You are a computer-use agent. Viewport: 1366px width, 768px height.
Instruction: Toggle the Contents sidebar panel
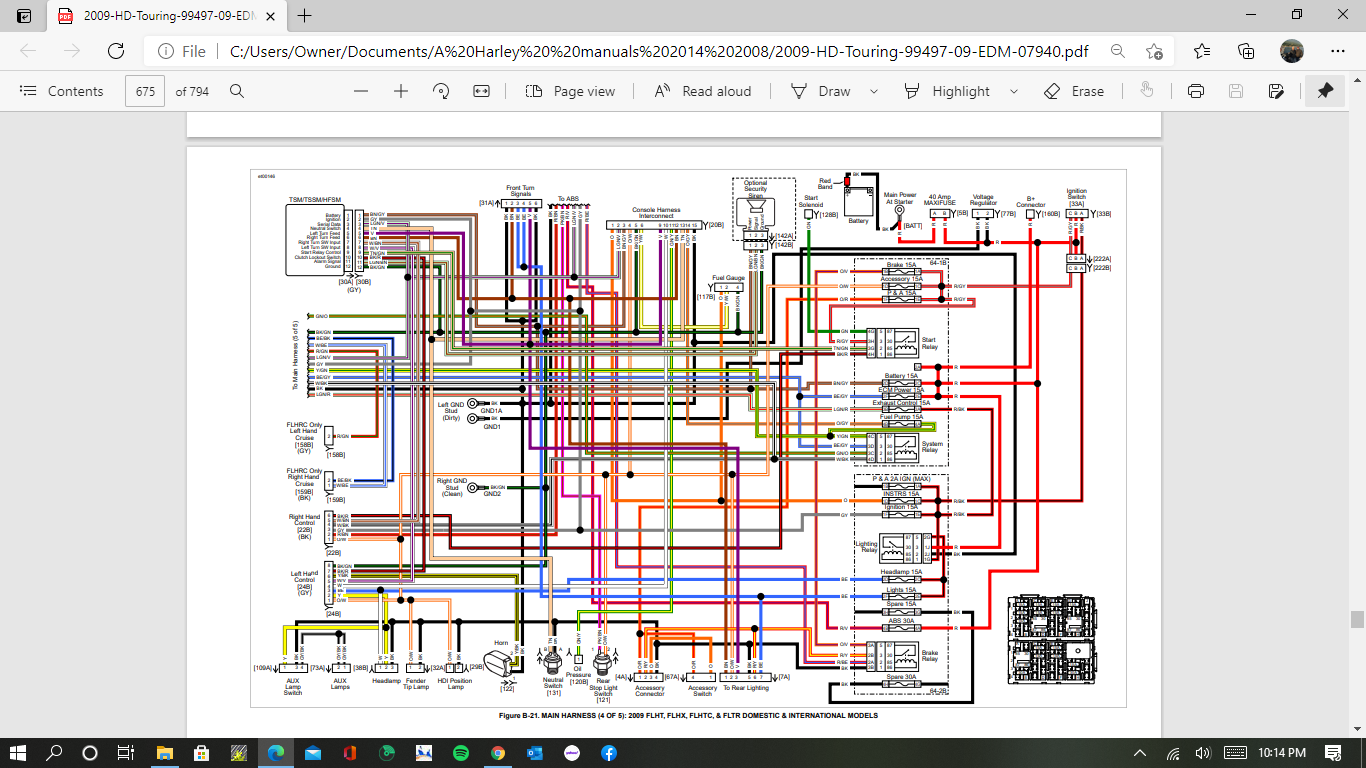(x=62, y=91)
